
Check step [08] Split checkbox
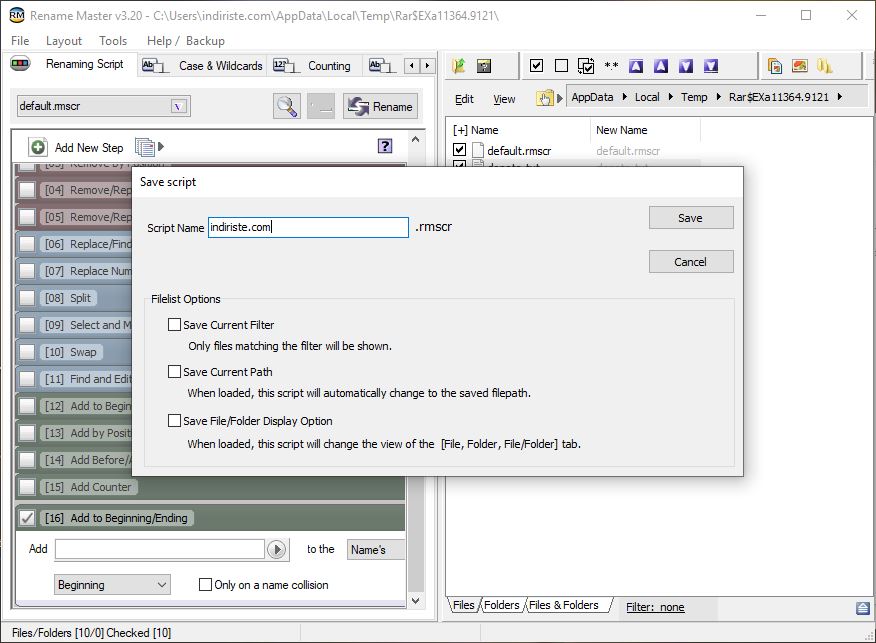coord(27,298)
